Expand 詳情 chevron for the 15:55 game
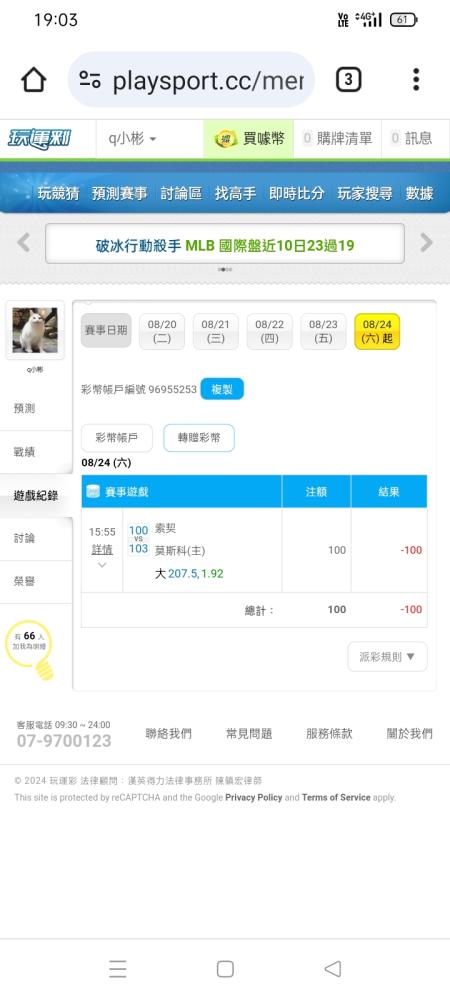This screenshot has width=450, height=1000. (102, 565)
